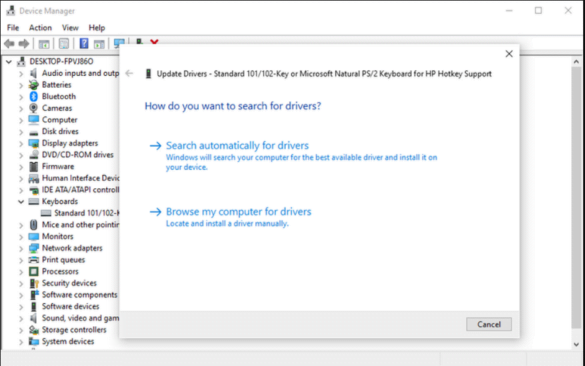Click the Cancel button

489,324
